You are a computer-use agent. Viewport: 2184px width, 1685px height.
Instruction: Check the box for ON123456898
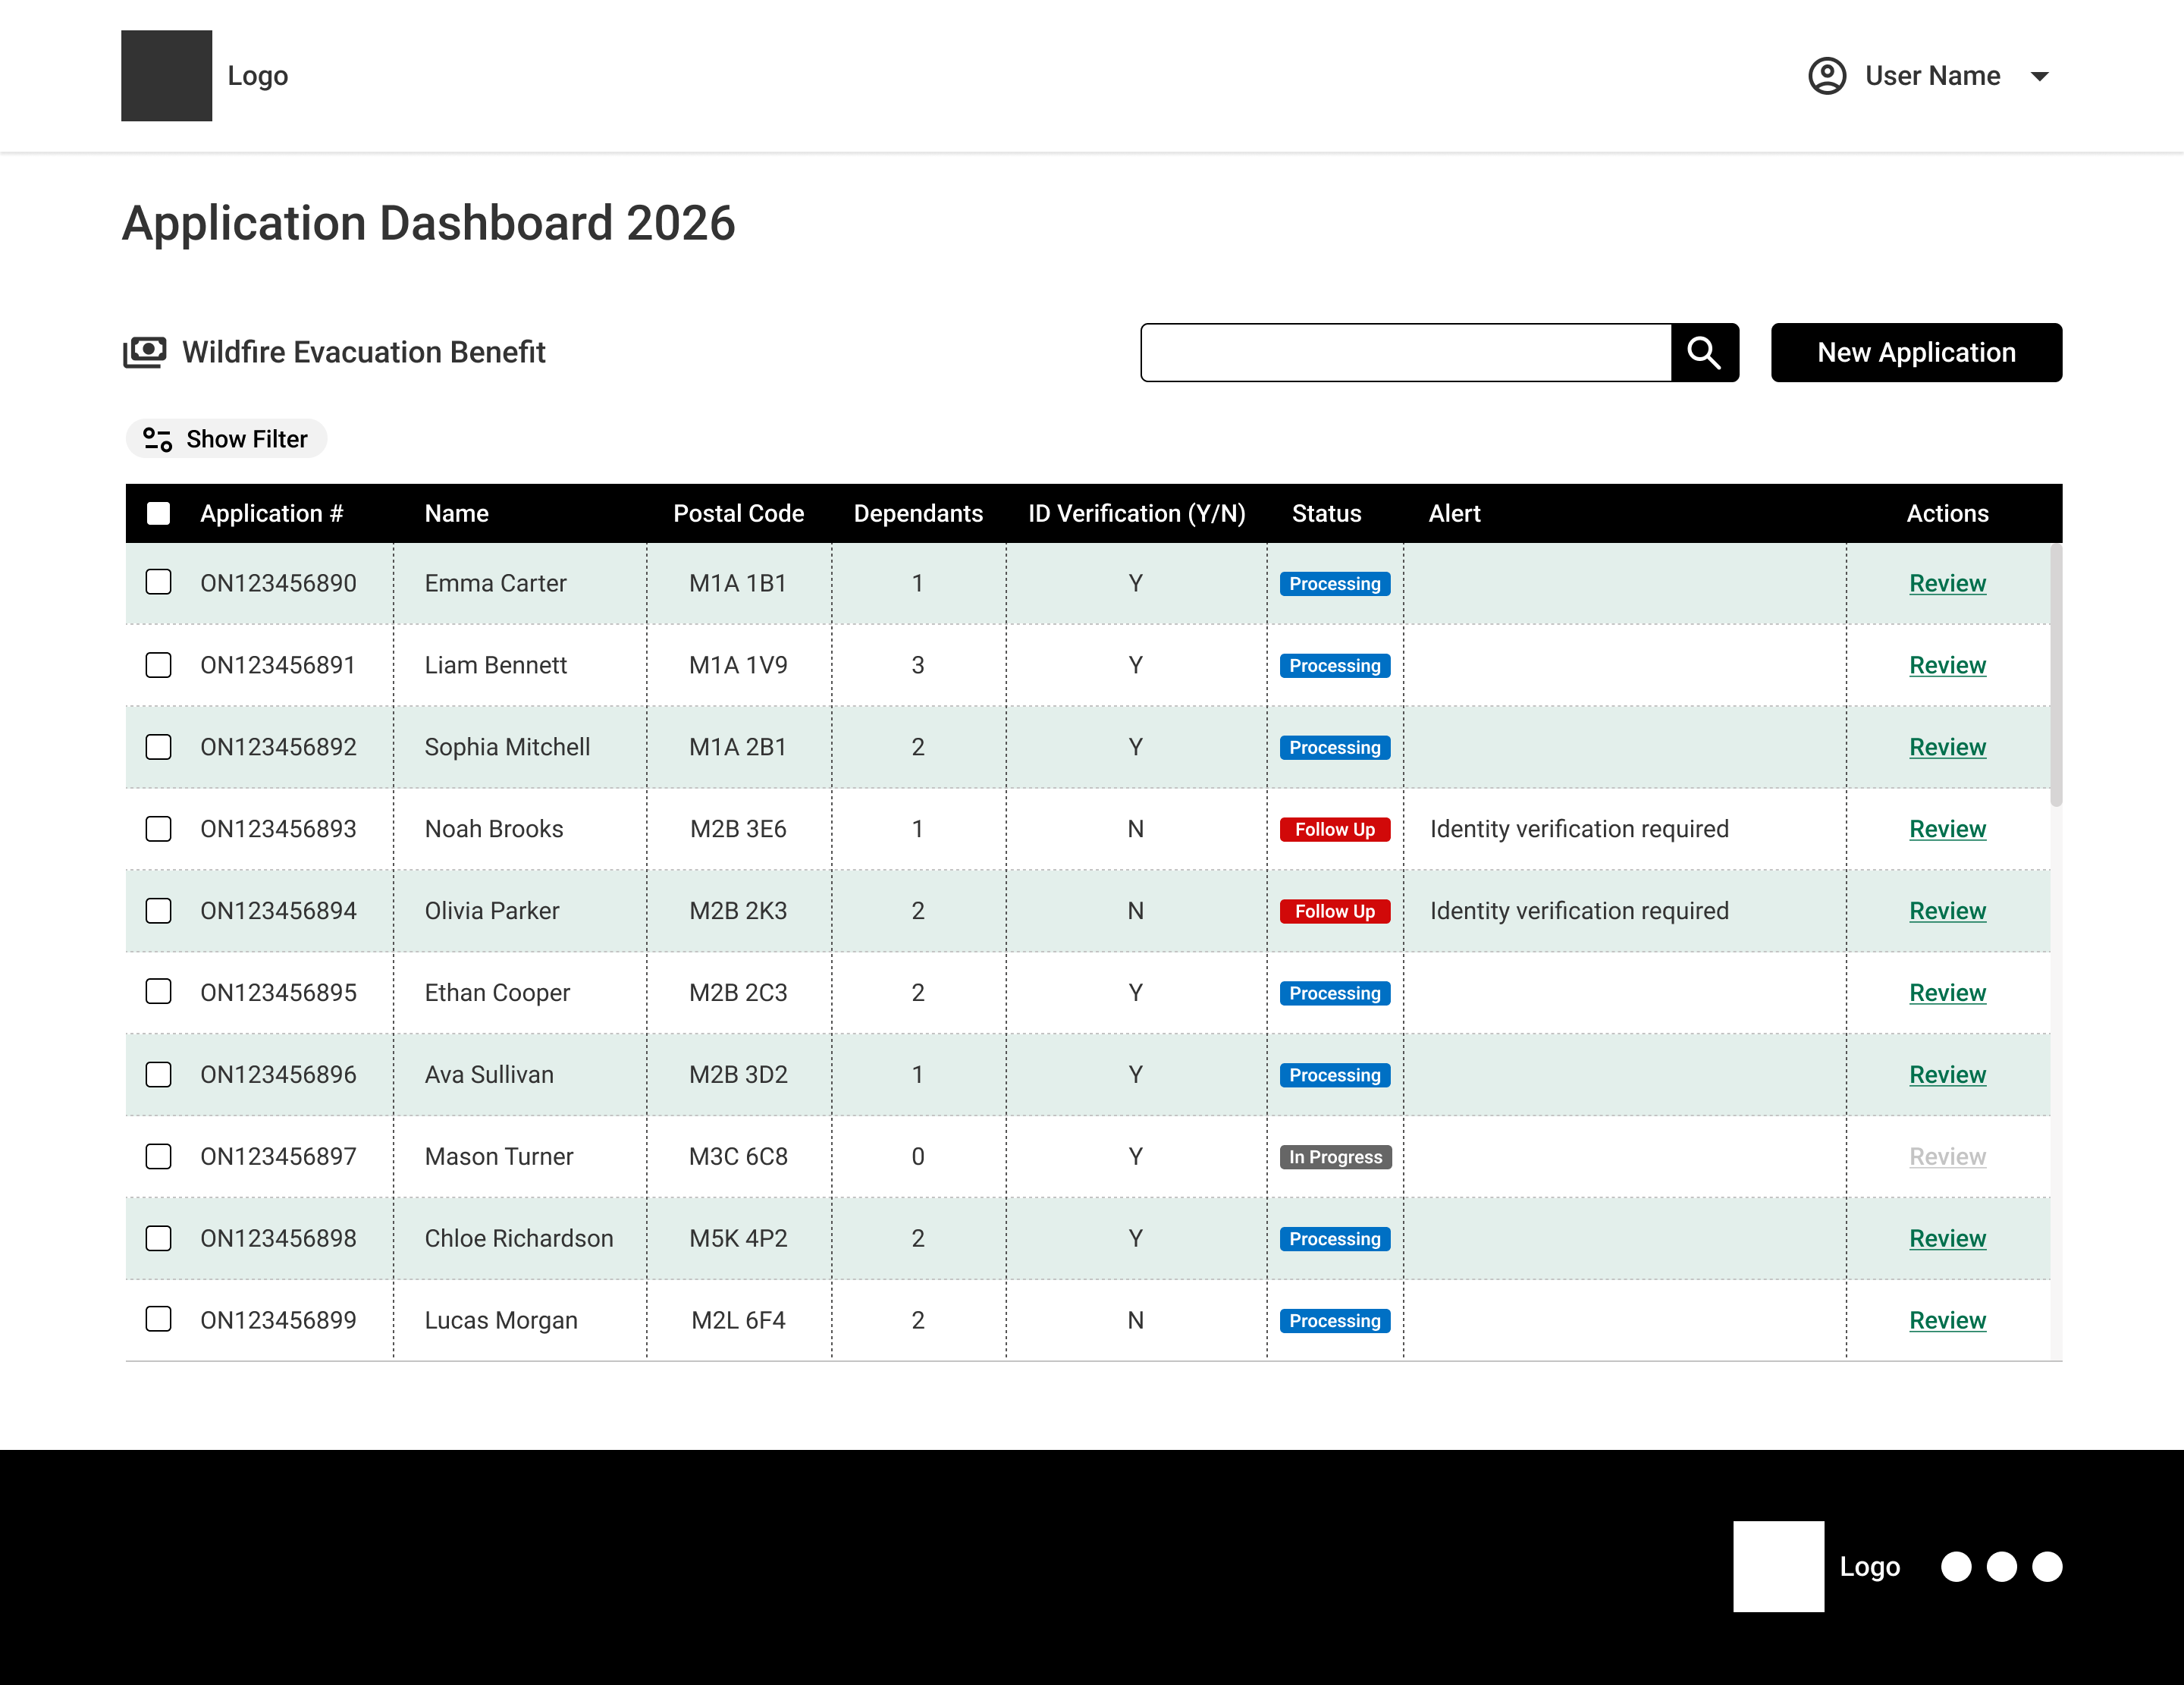point(158,1238)
